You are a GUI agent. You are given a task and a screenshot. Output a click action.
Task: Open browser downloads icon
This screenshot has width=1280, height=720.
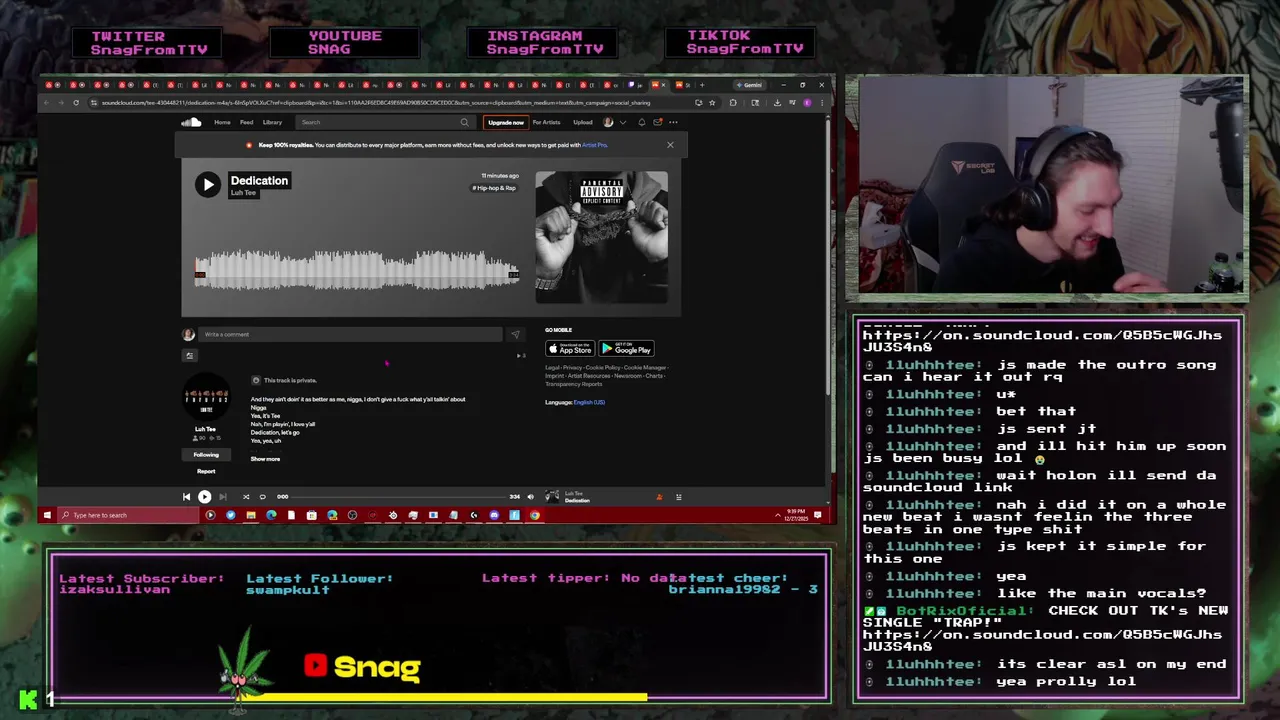pyautogui.click(x=777, y=103)
